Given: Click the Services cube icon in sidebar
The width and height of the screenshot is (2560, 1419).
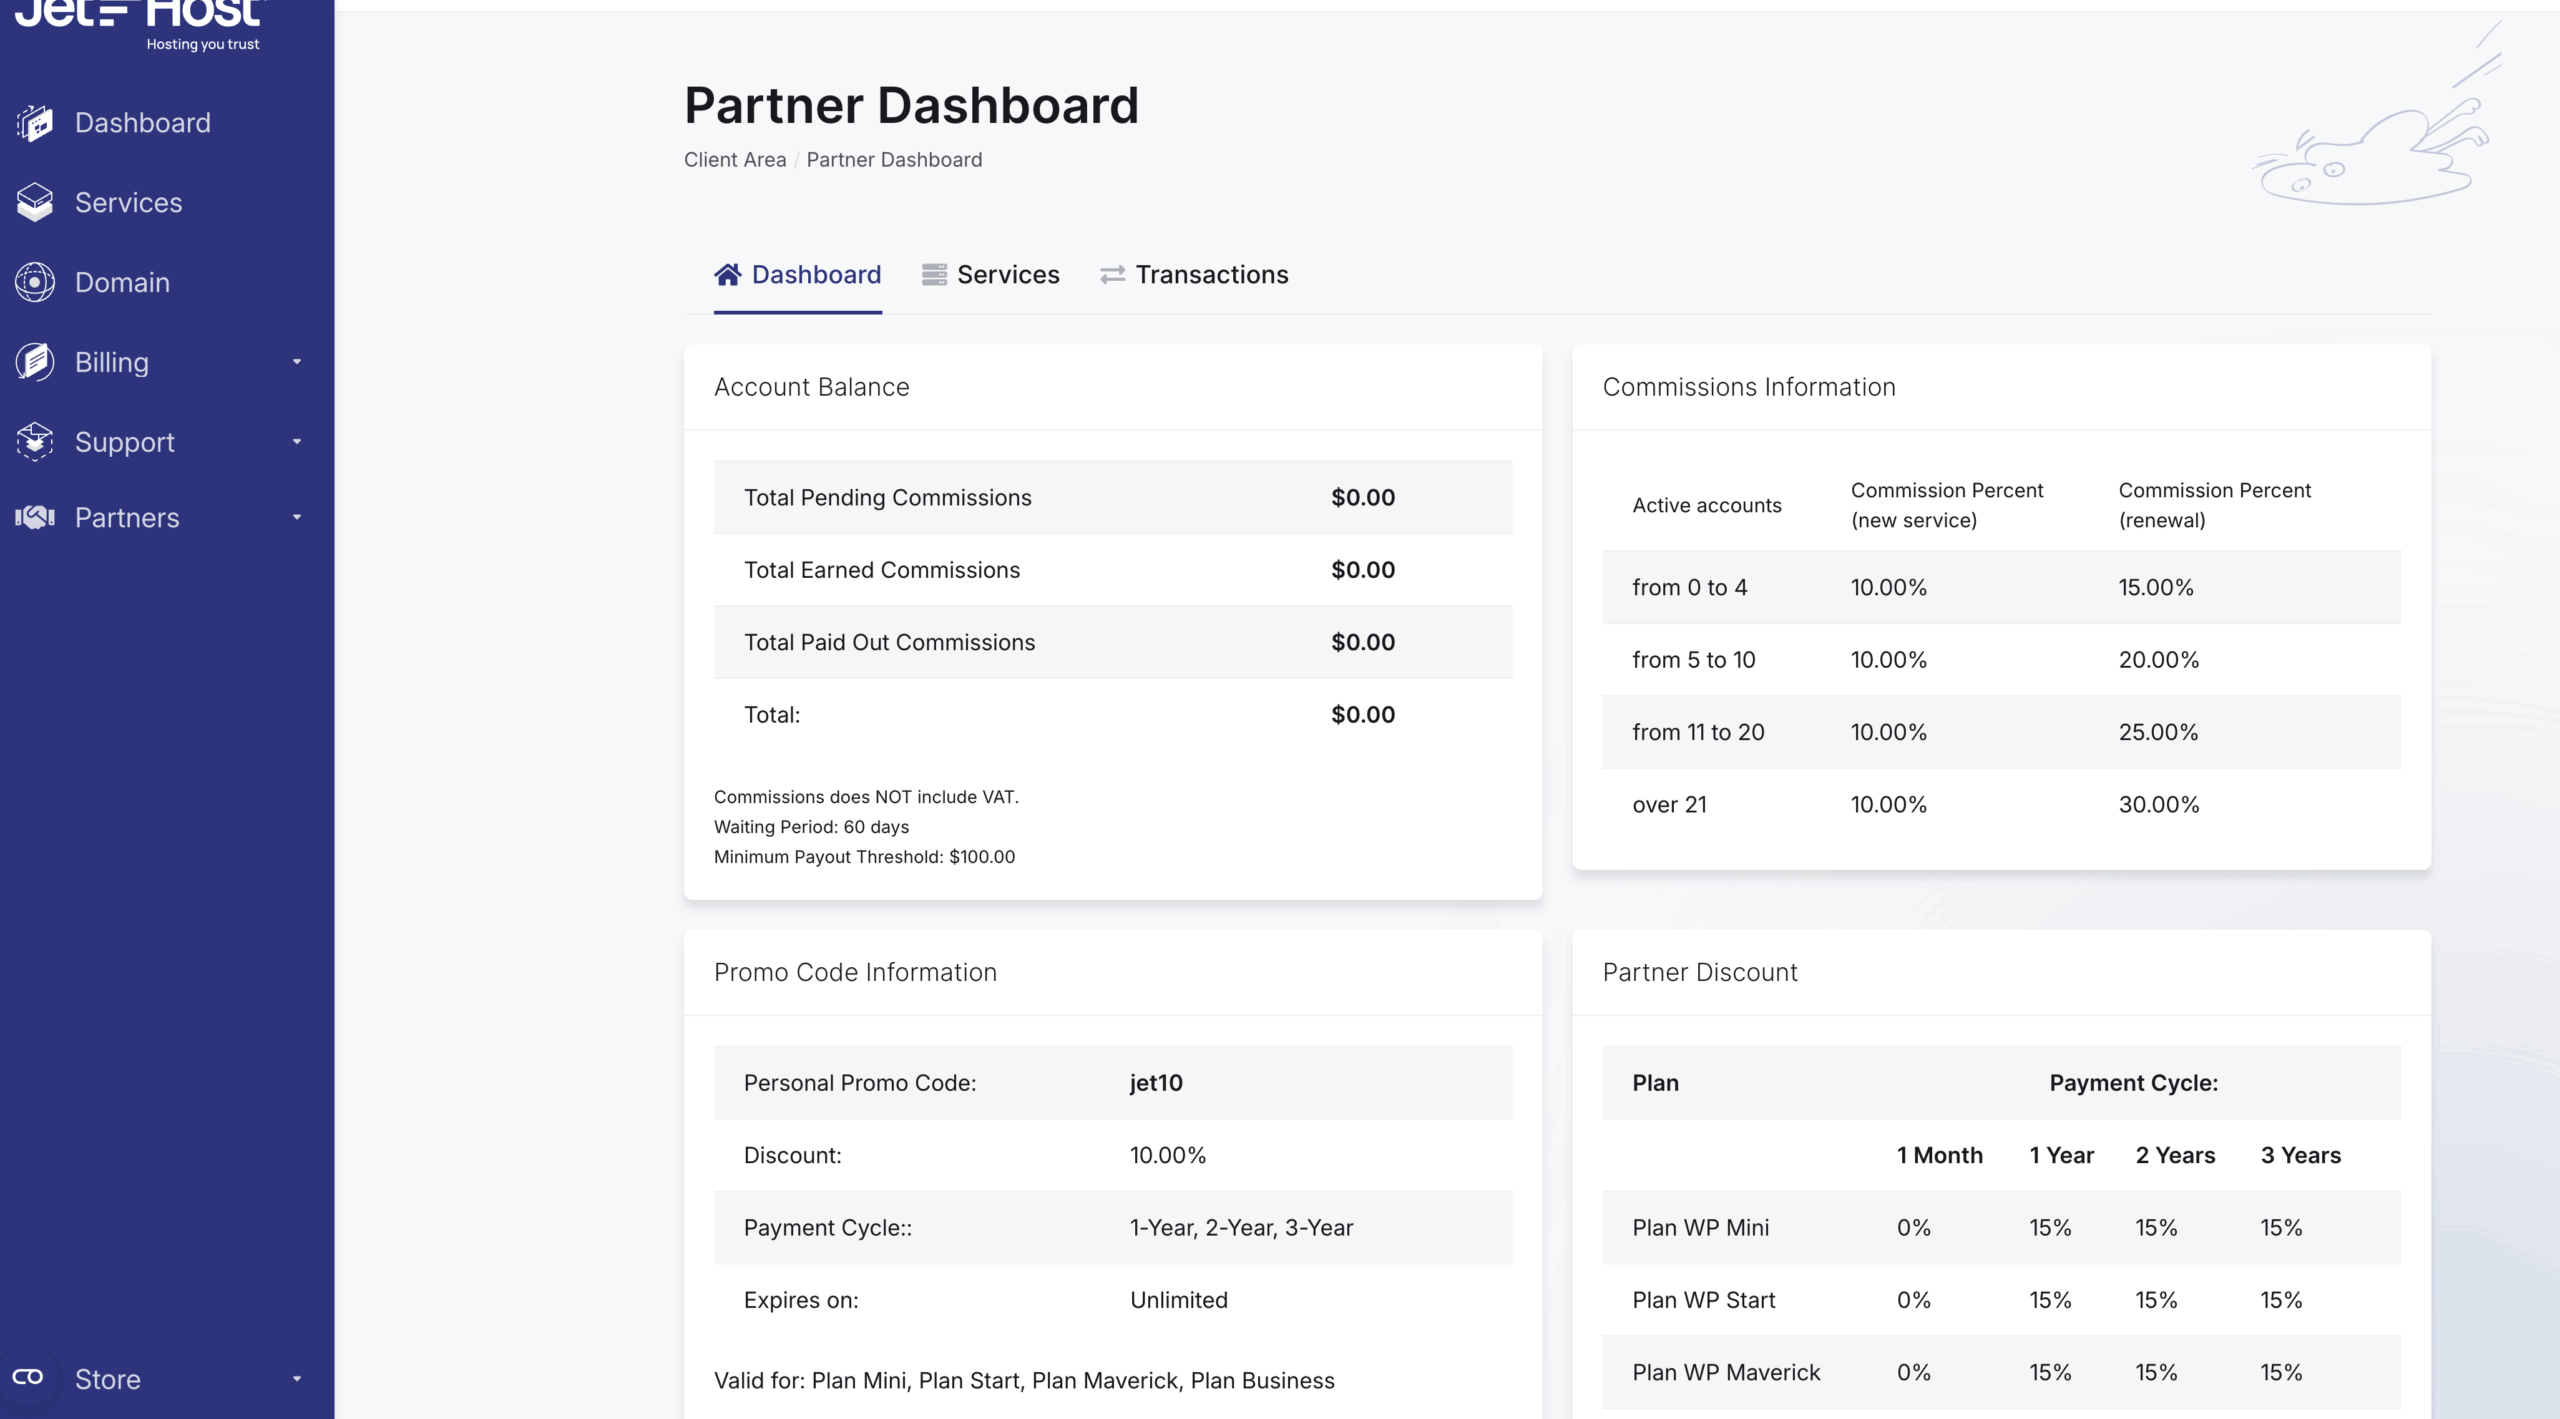Looking at the screenshot, I should [35, 202].
